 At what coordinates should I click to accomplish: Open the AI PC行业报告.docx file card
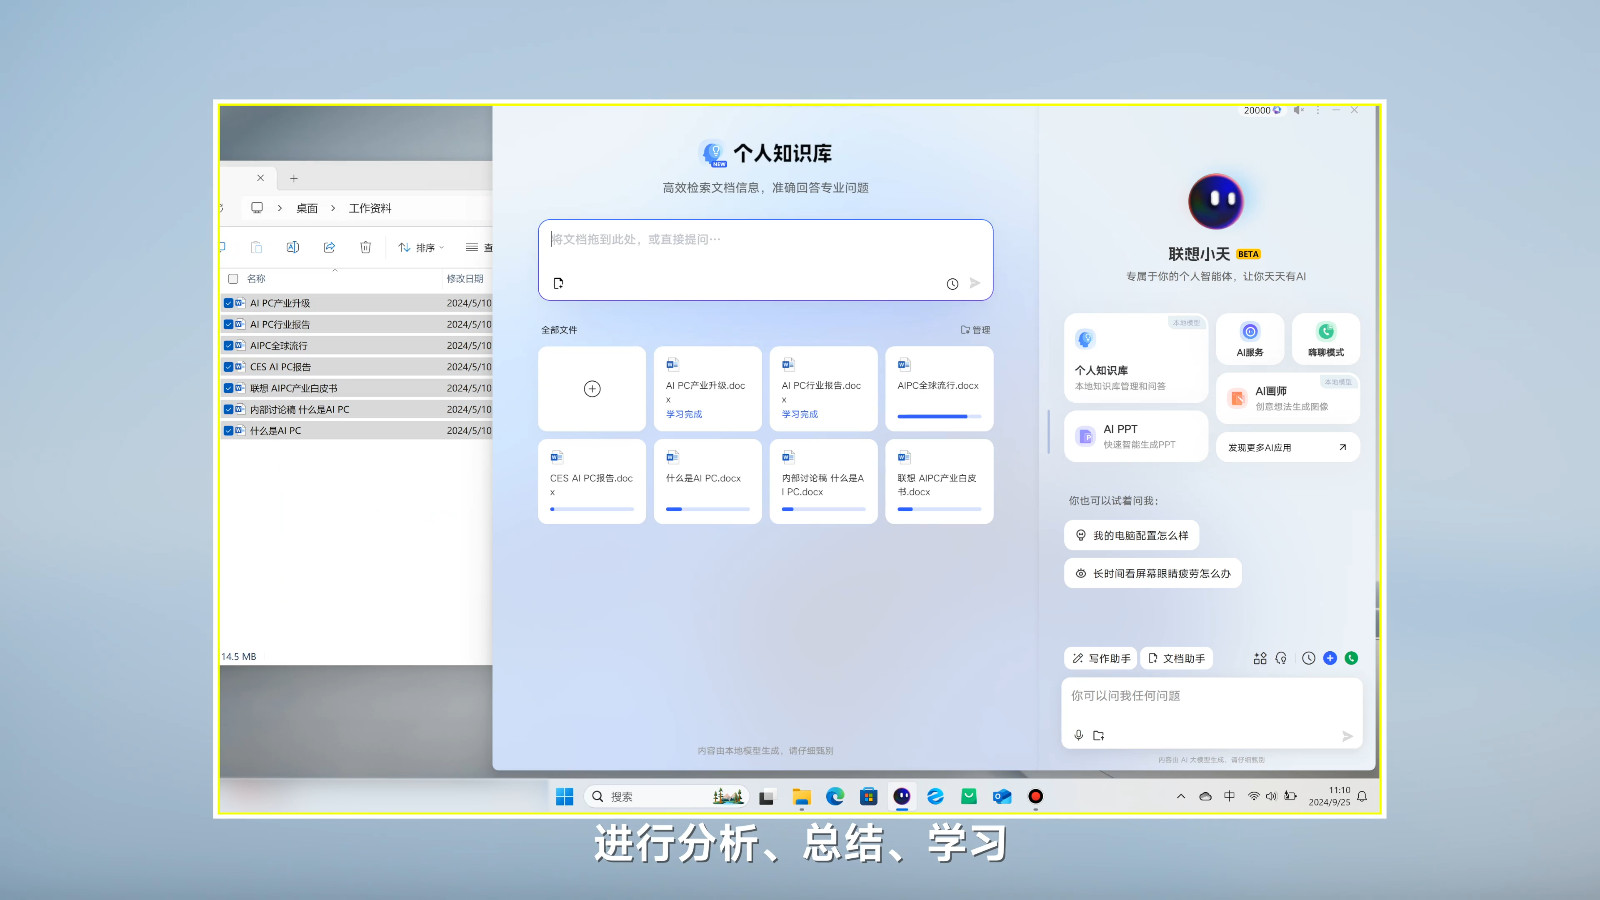(824, 389)
